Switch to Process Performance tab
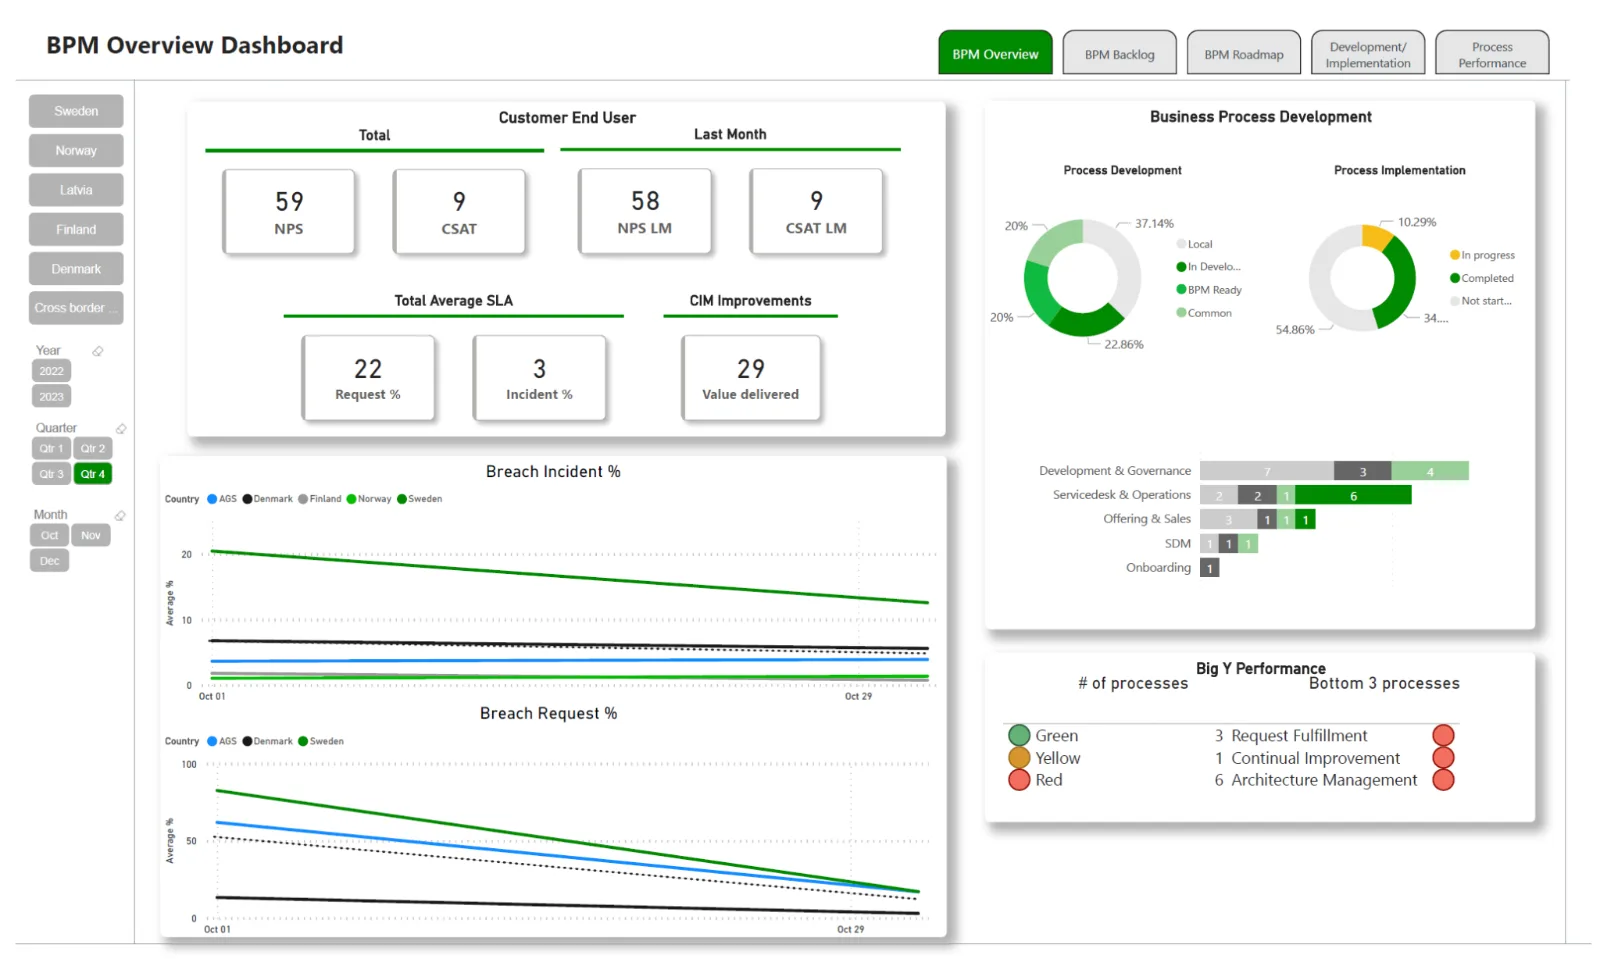Image resolution: width=1600 pixels, height=959 pixels. (1492, 54)
